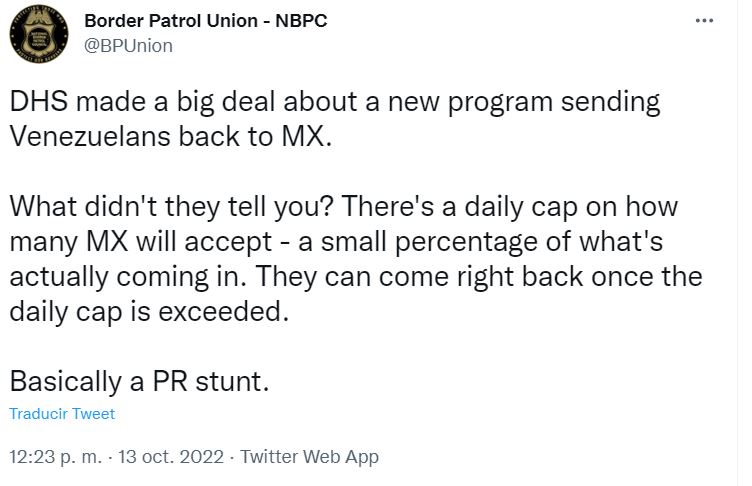The height and width of the screenshot is (486, 752).
Task: Click the daily cap is exceeded line
Action: pyautogui.click(x=148, y=310)
